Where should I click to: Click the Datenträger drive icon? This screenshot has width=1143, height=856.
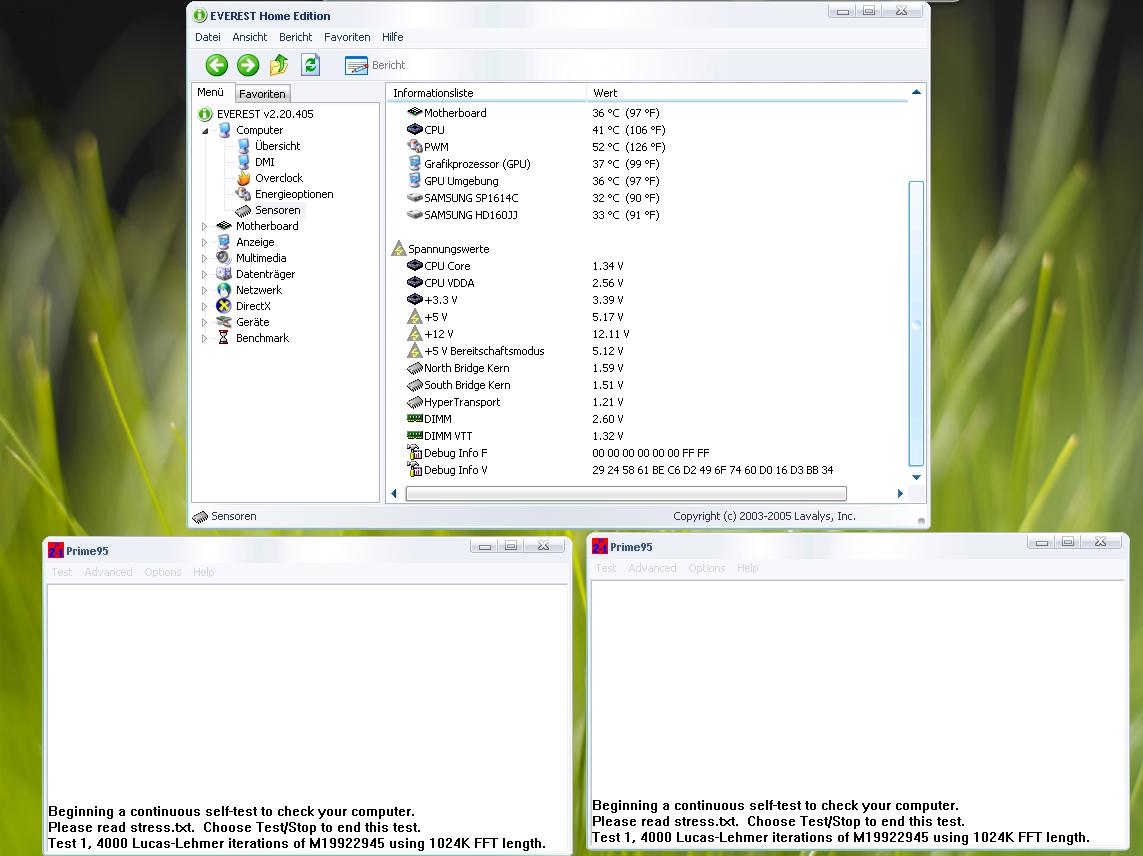[224, 274]
